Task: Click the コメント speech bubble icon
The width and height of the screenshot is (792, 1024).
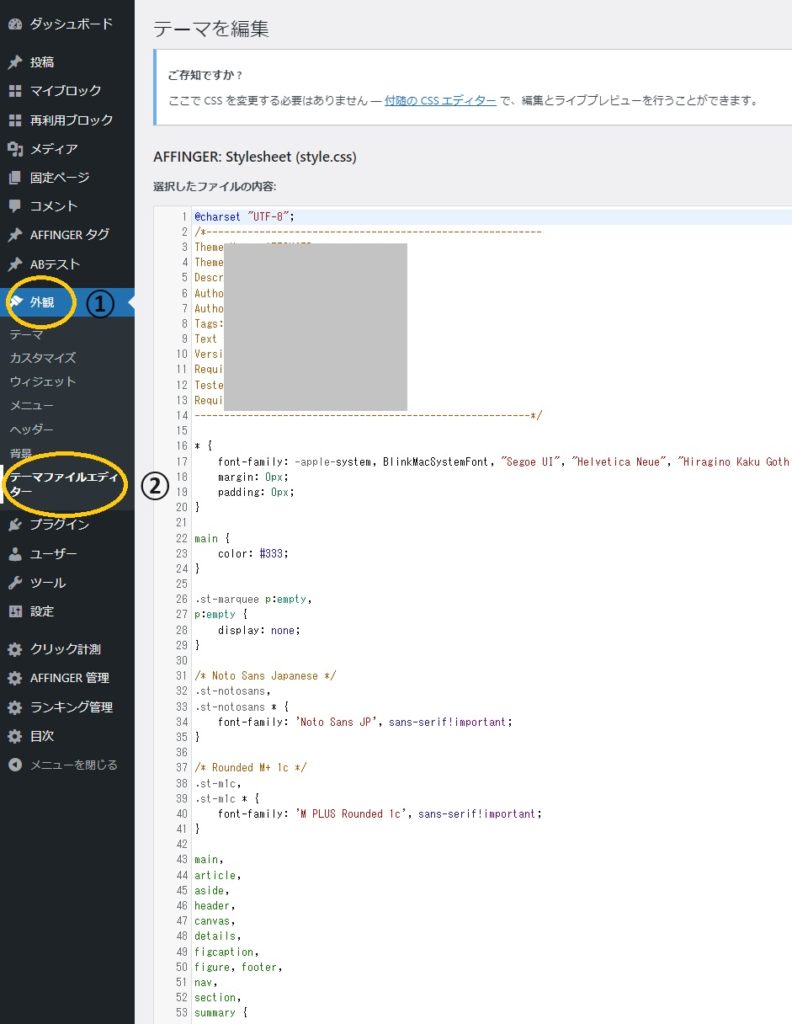Action: click(15, 206)
